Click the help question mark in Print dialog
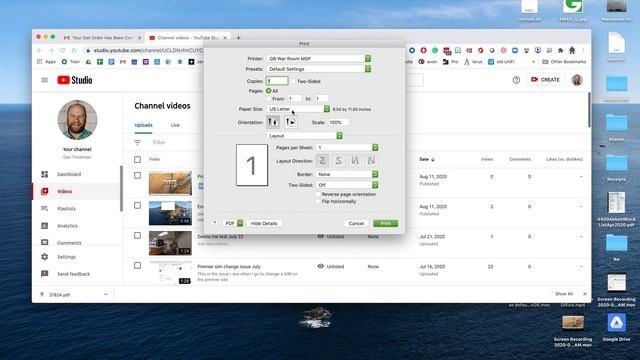Image resolution: width=640 pixels, height=360 pixels. (215, 223)
